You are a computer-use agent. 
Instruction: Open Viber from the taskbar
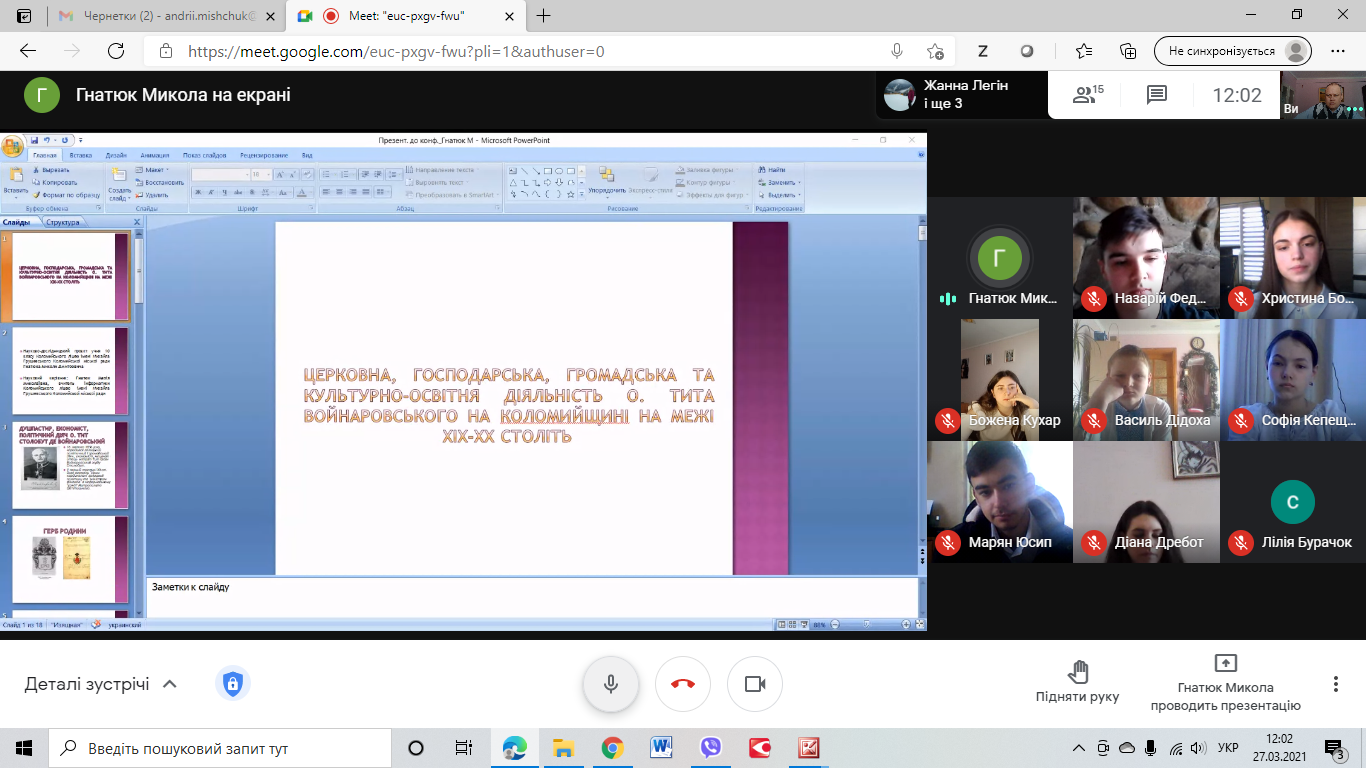[x=711, y=748]
